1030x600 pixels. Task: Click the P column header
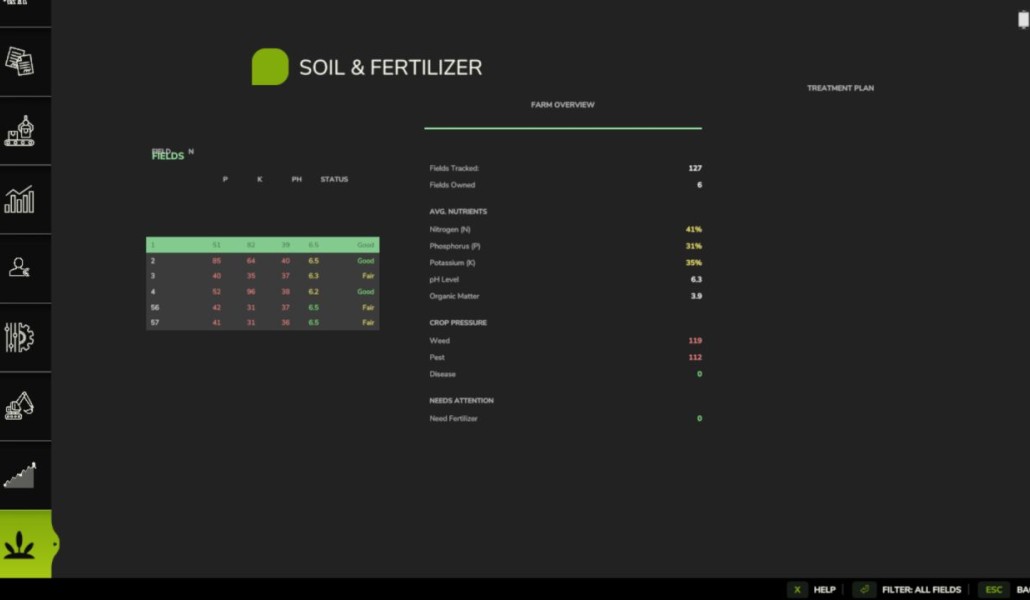click(x=225, y=179)
